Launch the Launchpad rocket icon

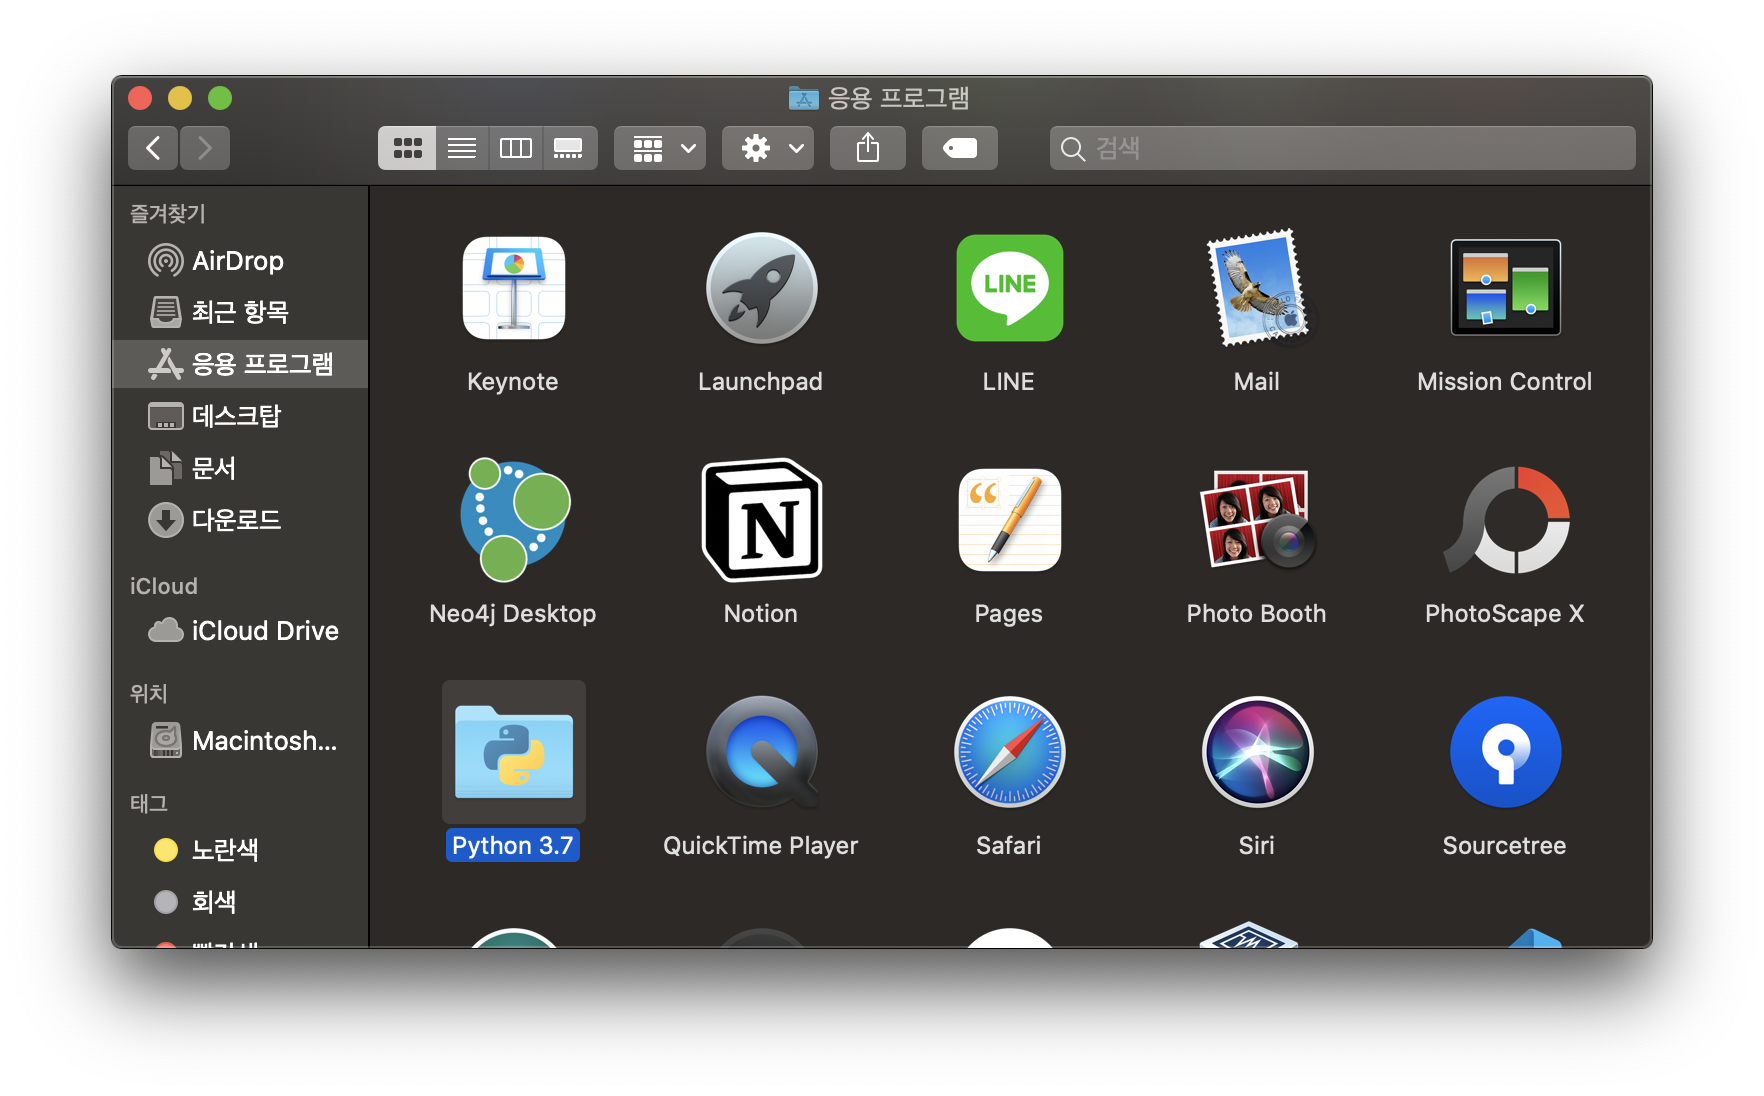point(761,288)
